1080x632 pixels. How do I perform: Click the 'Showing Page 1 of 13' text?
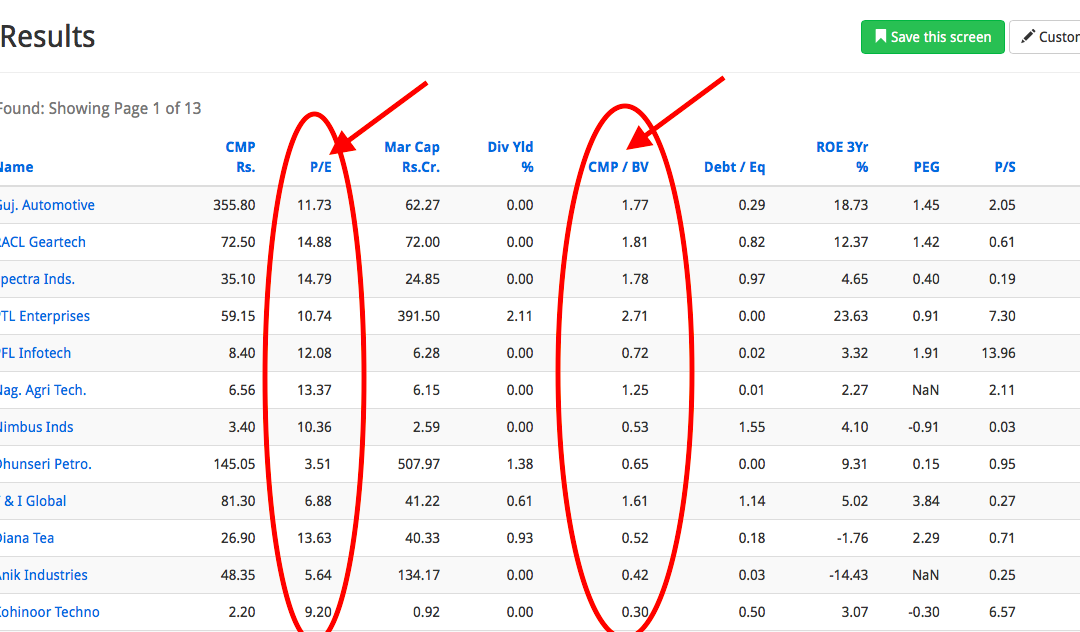pyautogui.click(x=125, y=109)
